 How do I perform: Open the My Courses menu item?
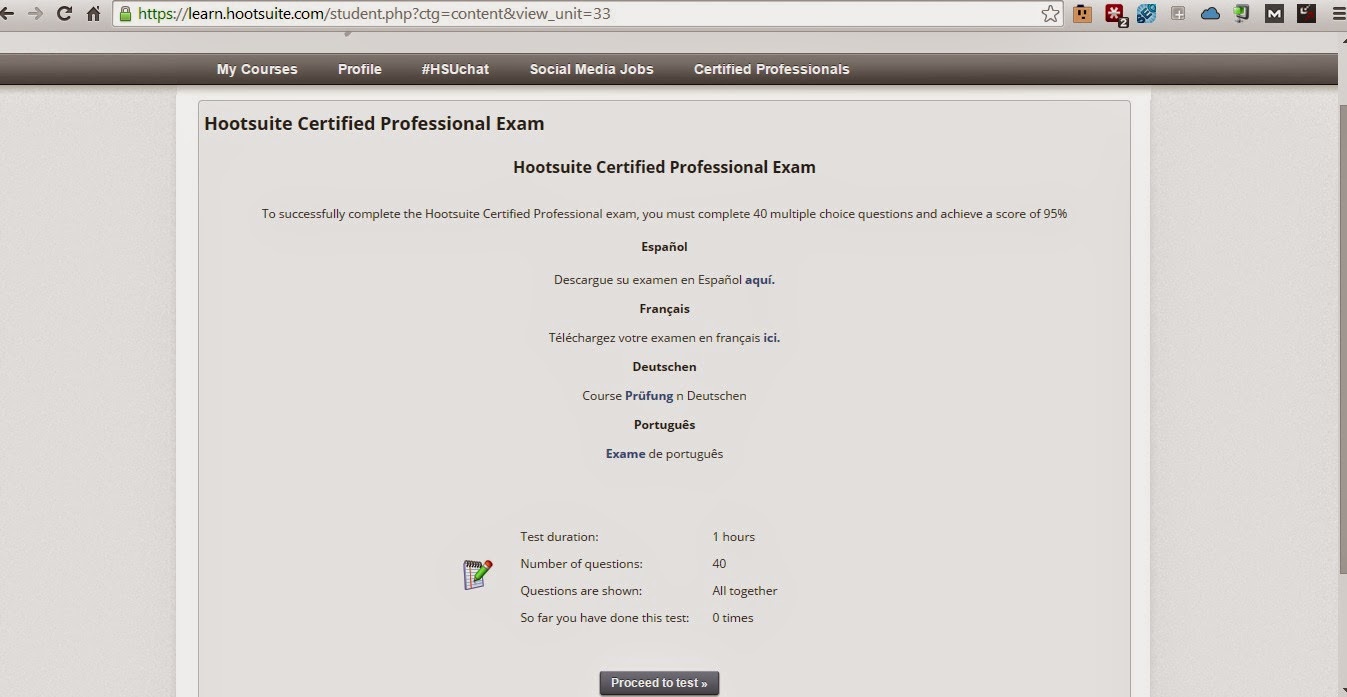point(257,69)
